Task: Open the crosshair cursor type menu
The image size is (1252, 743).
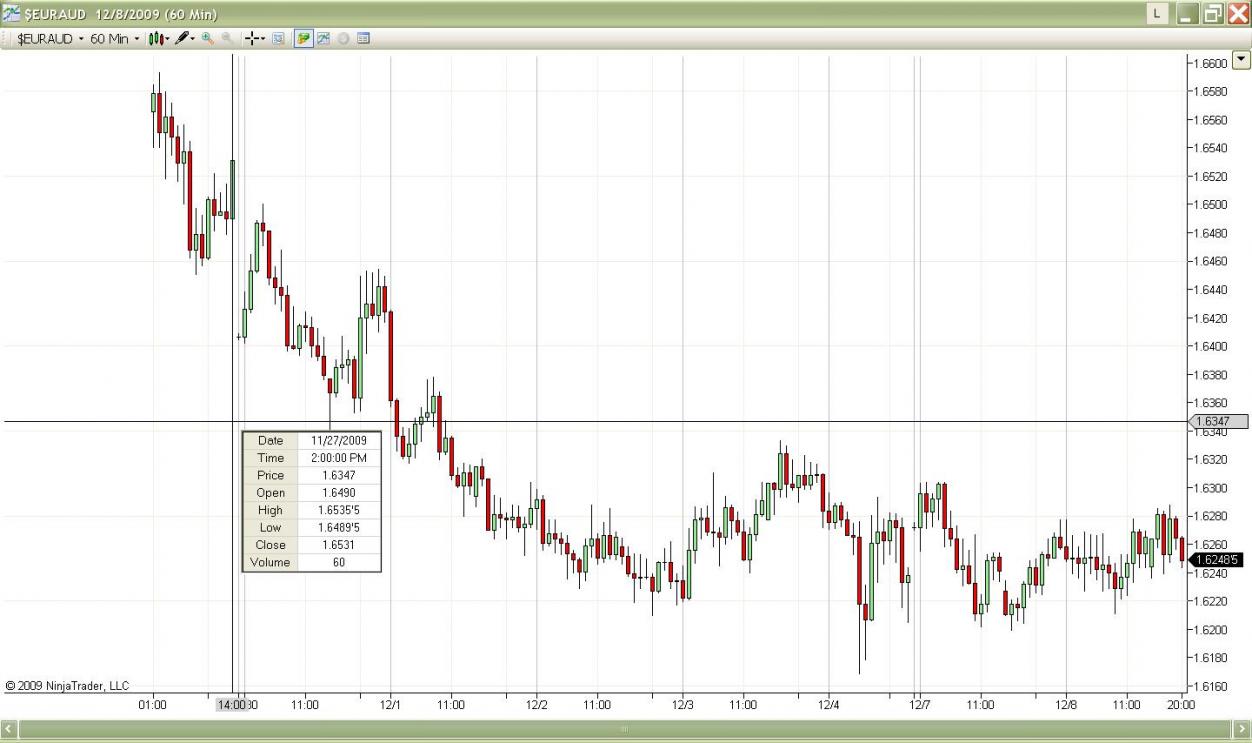Action: pyautogui.click(x=256, y=39)
